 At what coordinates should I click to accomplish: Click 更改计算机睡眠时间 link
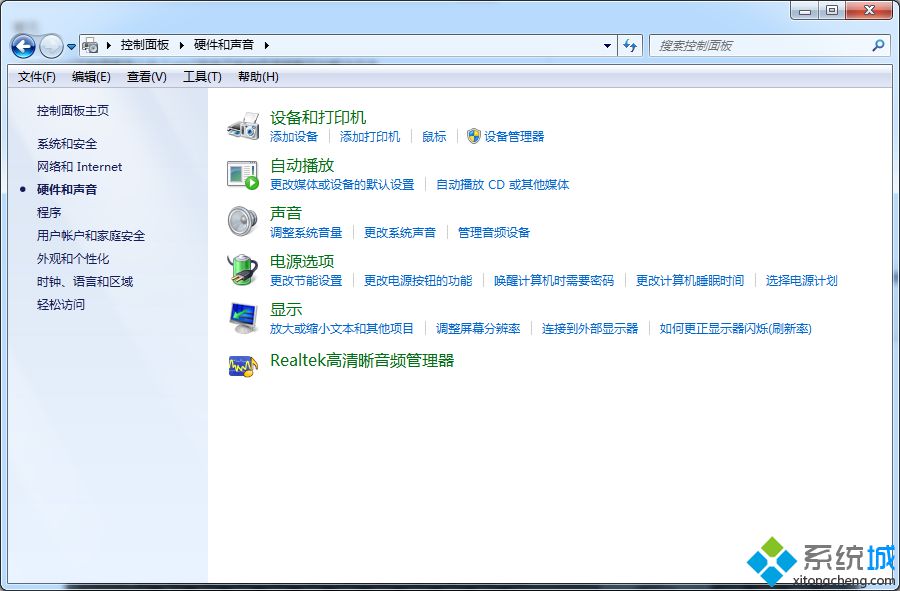click(x=690, y=280)
